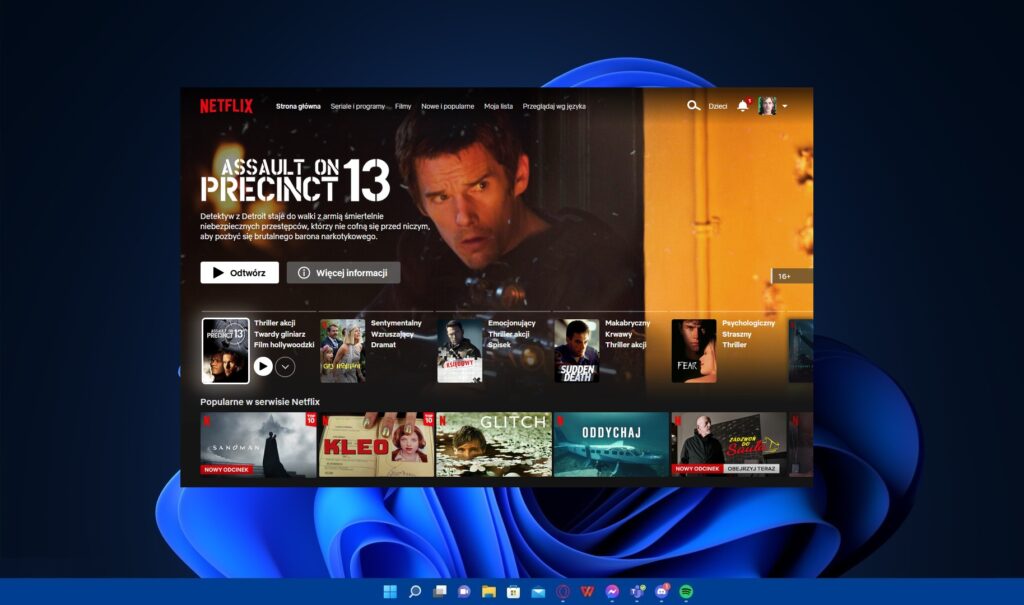Viewport: 1024px width, 605px height.
Task: Open Microsoft Teams from taskbar
Action: point(637,591)
